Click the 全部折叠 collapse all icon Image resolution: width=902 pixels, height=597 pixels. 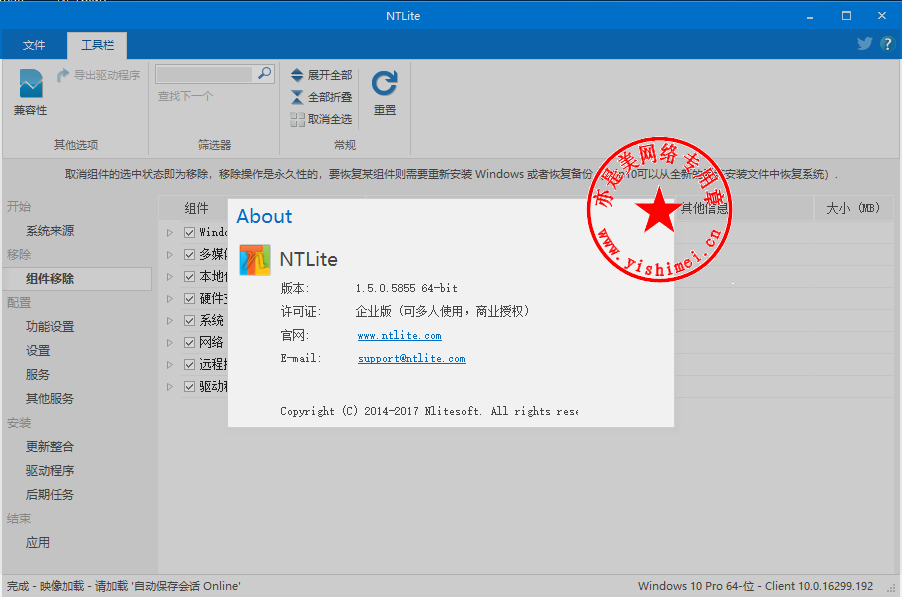coord(297,97)
